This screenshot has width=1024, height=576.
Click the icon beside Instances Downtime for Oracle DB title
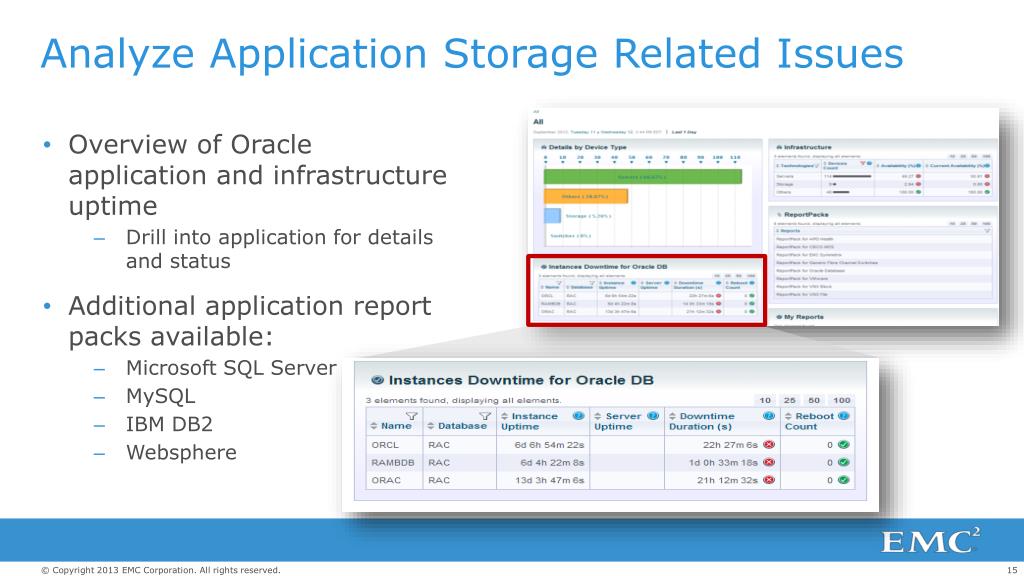[x=377, y=380]
